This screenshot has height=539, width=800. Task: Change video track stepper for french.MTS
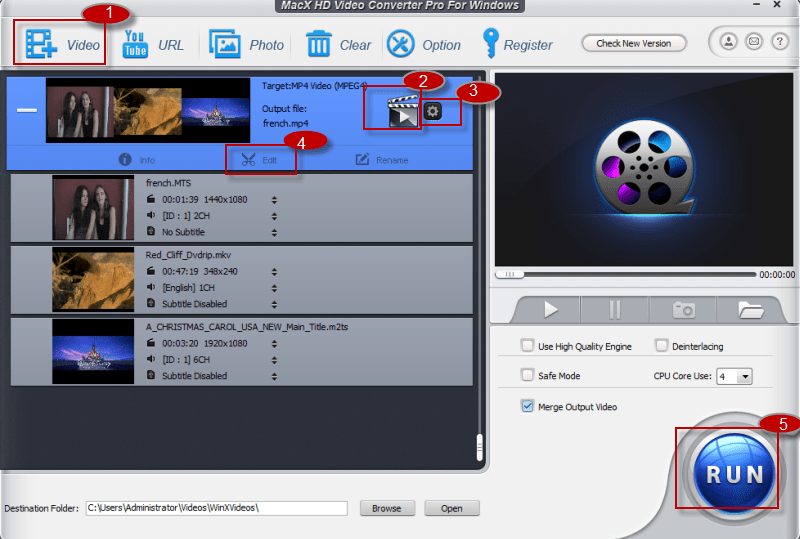click(x=274, y=200)
